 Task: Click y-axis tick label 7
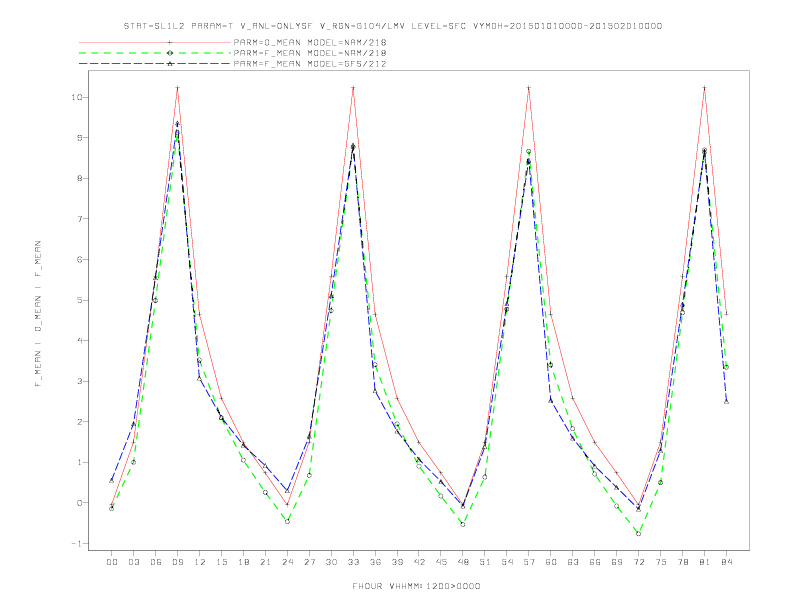click(x=80, y=219)
